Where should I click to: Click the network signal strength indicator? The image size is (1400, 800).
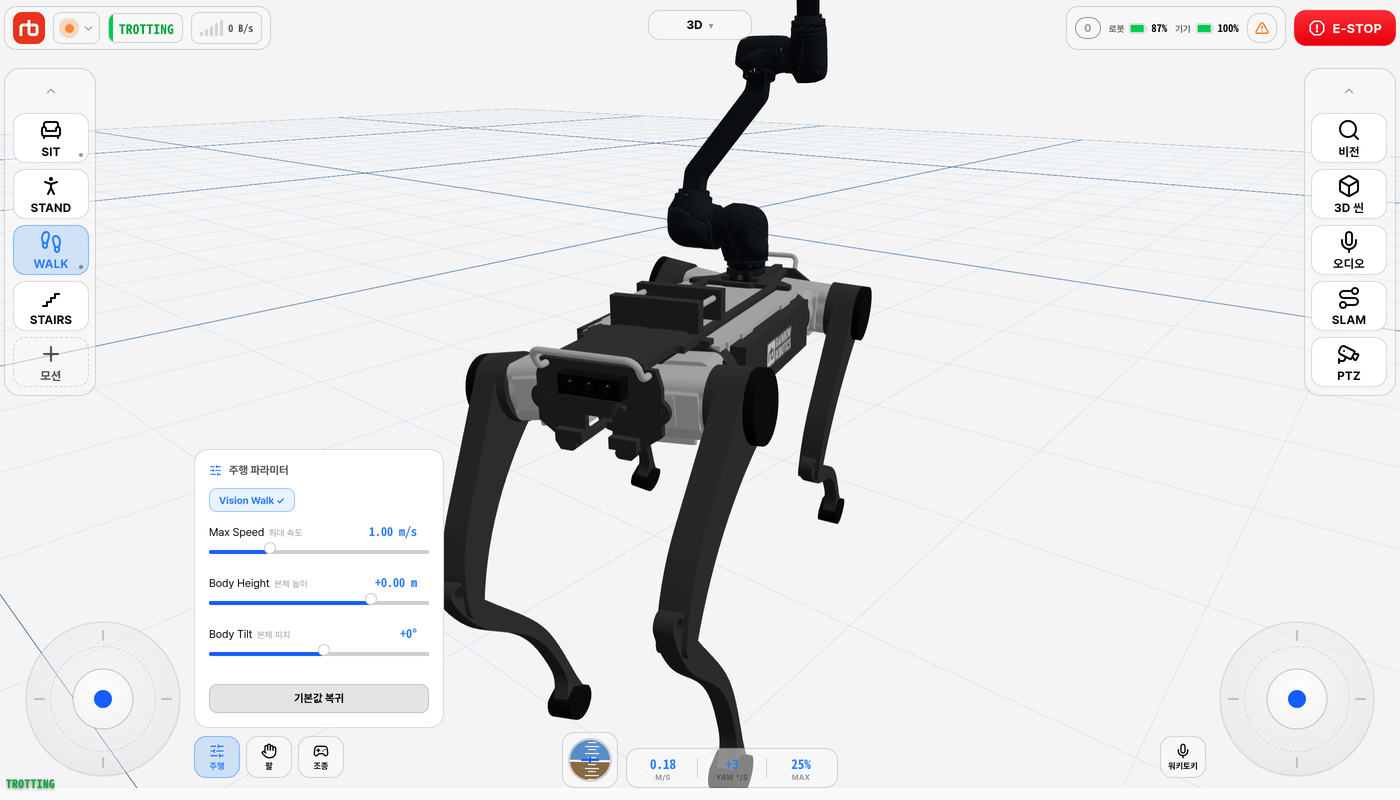click(x=226, y=28)
